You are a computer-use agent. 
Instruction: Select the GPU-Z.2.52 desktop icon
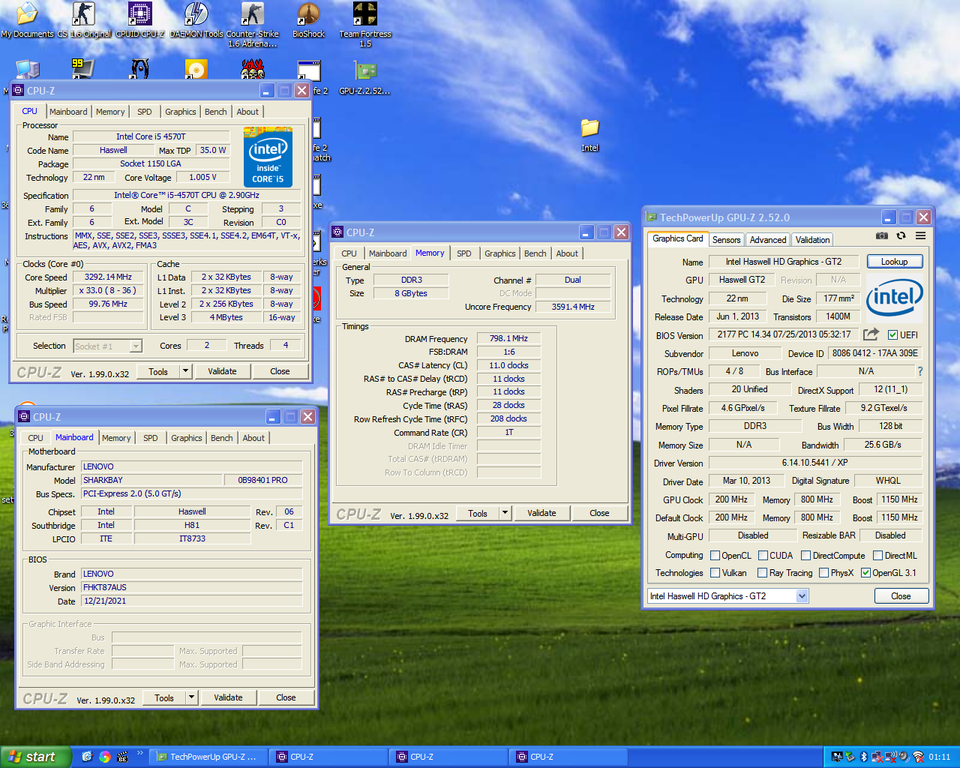365,78
